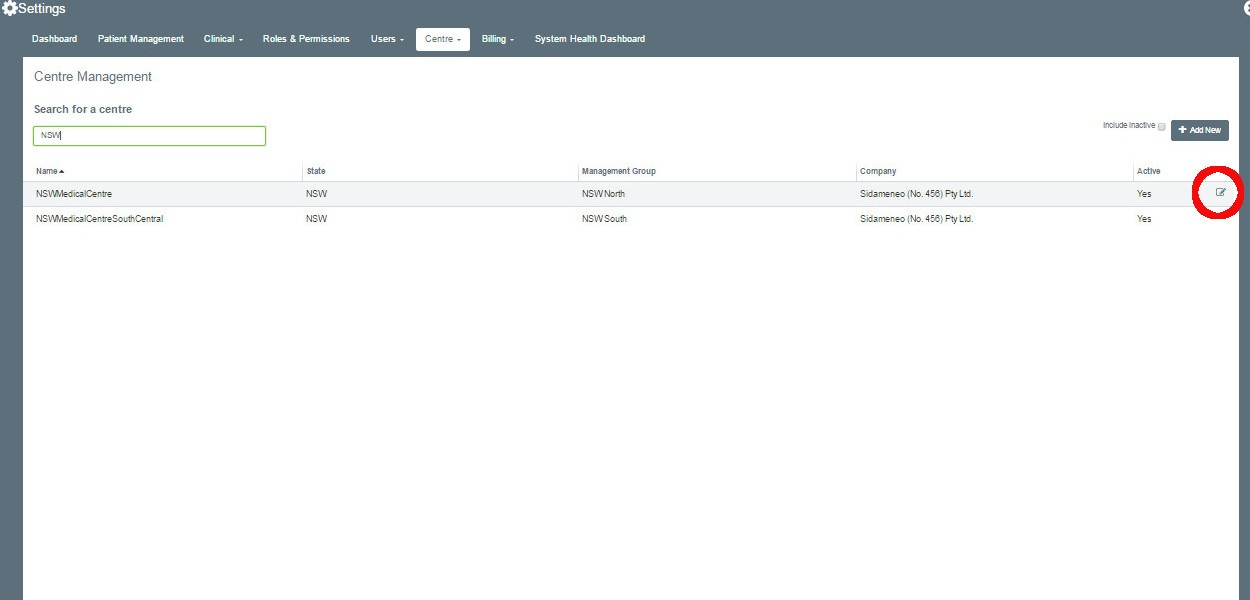Screen dimensions: 1250x600
Task: Sort by the State column header
Action: (316, 171)
